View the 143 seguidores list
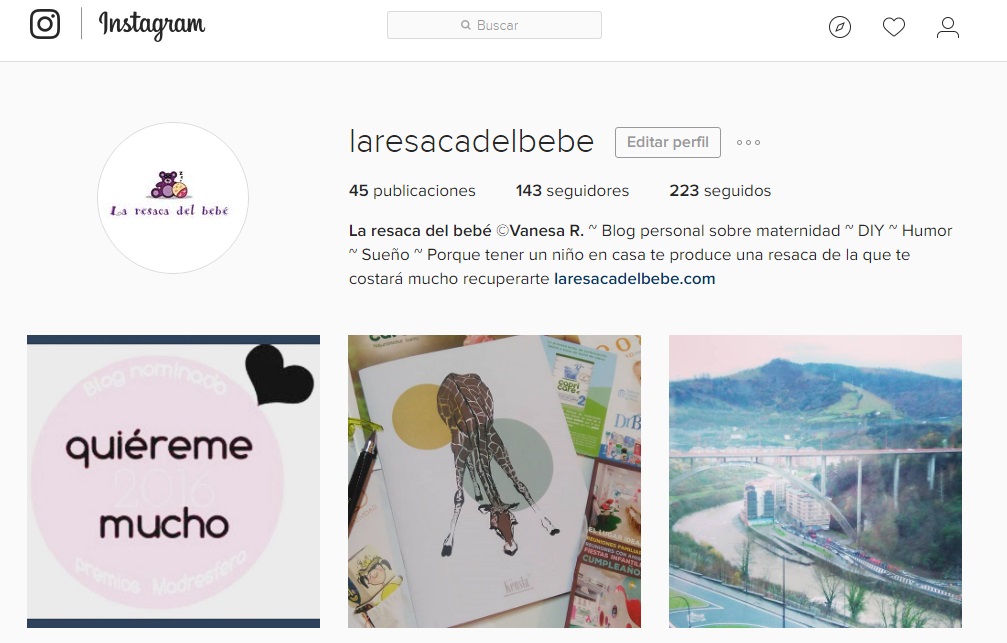 pyautogui.click(x=572, y=191)
